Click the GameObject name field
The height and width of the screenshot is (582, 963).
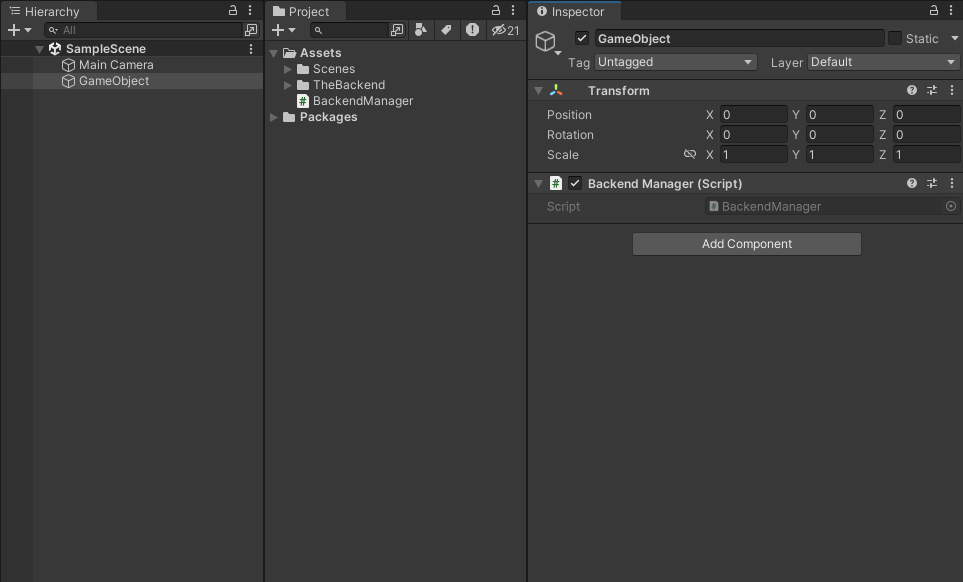[x=739, y=39]
